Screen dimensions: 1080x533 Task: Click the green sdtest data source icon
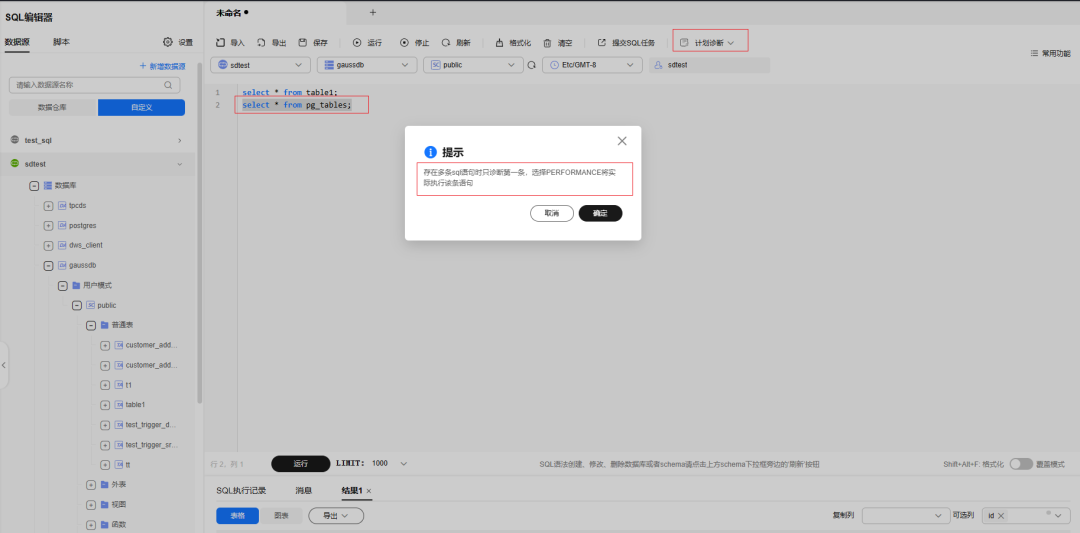[x=14, y=164]
